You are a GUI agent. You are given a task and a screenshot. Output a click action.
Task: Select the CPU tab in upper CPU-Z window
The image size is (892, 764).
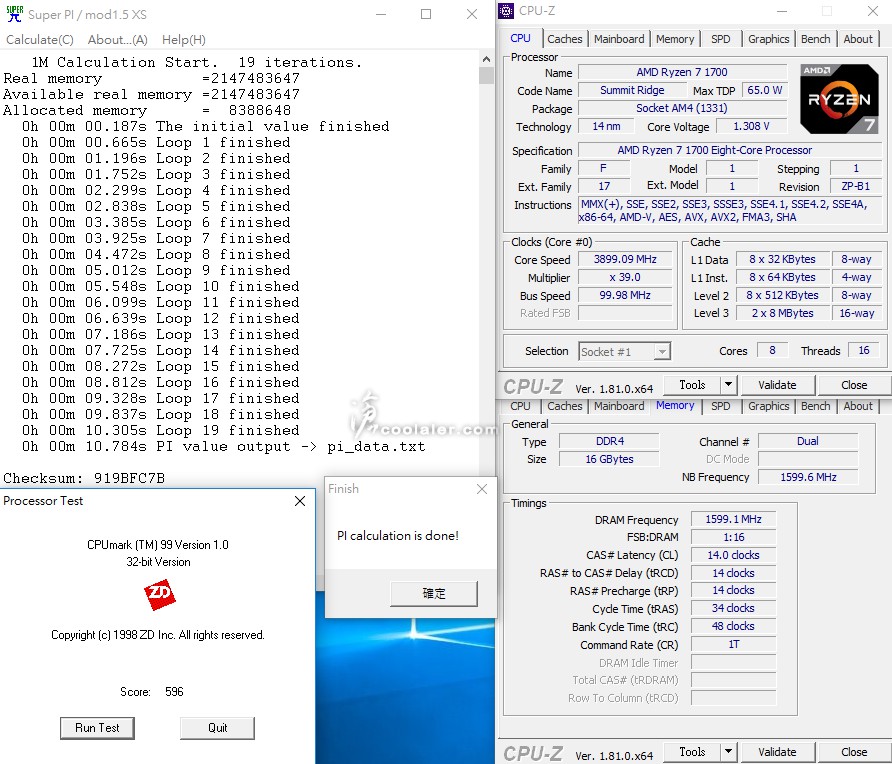tap(521, 38)
